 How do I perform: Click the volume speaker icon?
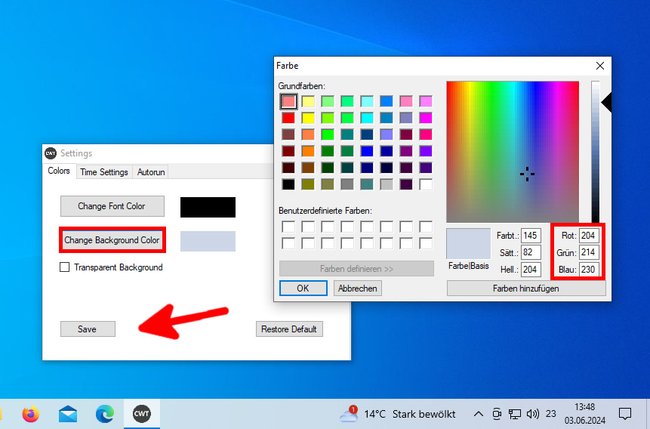point(532,414)
